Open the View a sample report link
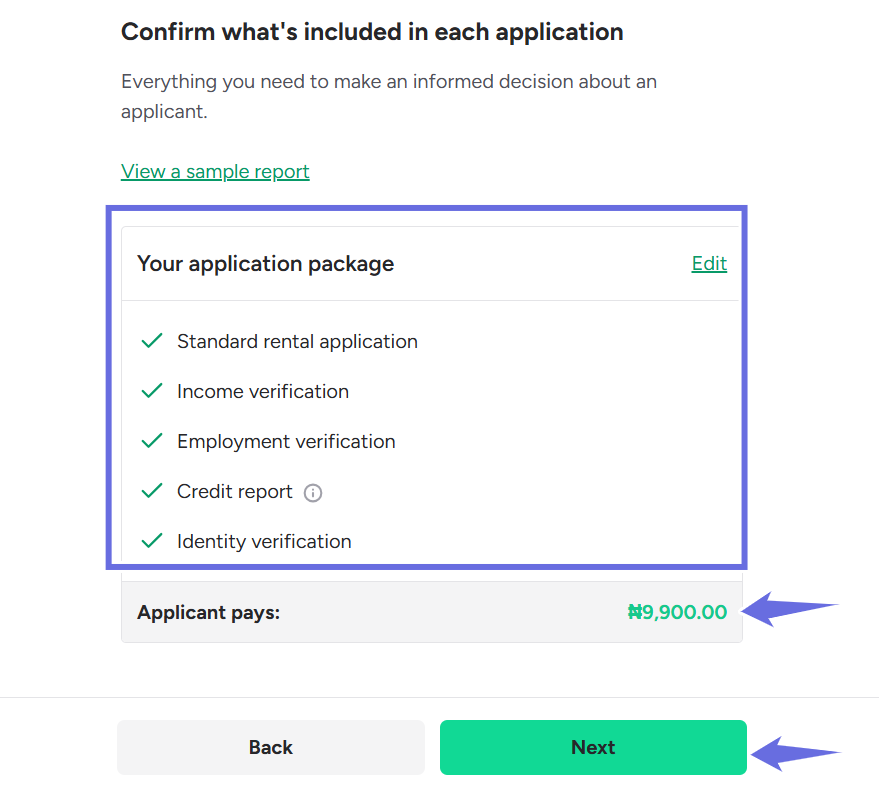The image size is (879, 794). pyautogui.click(x=215, y=171)
